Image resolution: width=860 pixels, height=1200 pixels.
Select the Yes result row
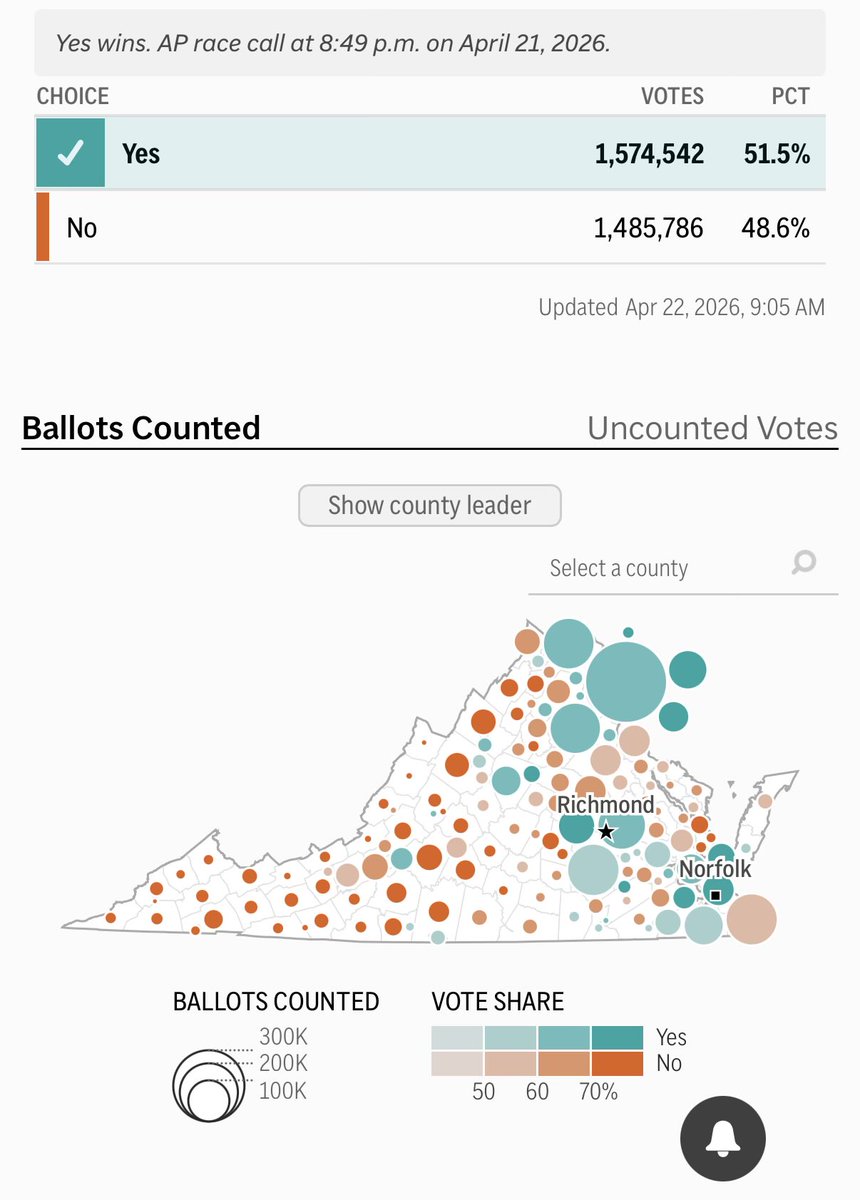(430, 153)
